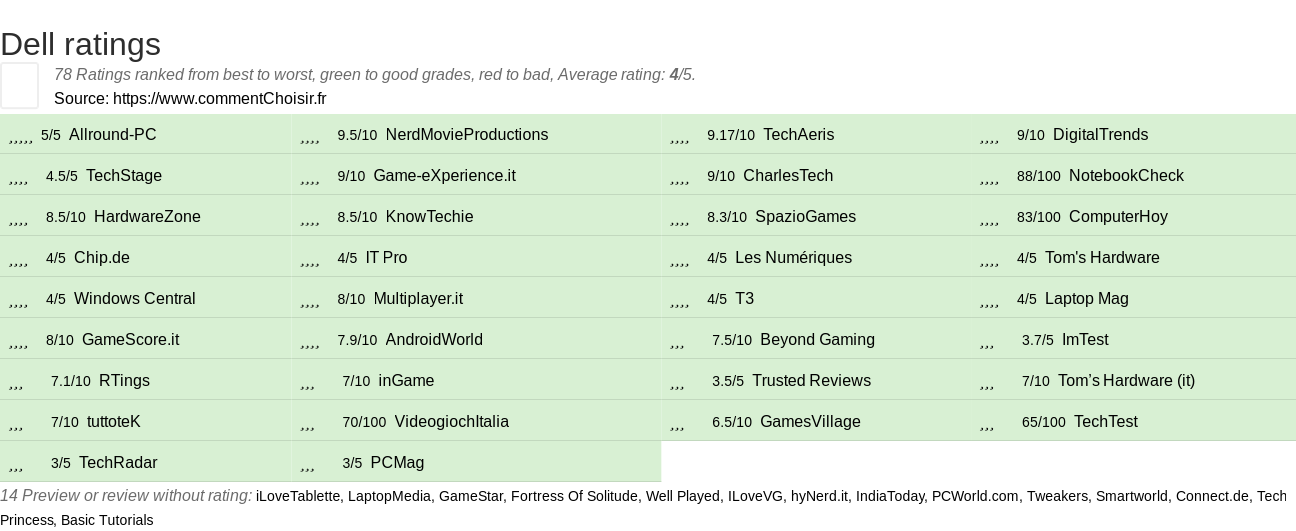Click the blank logo thumbnail beside the subtitle

click(19, 85)
